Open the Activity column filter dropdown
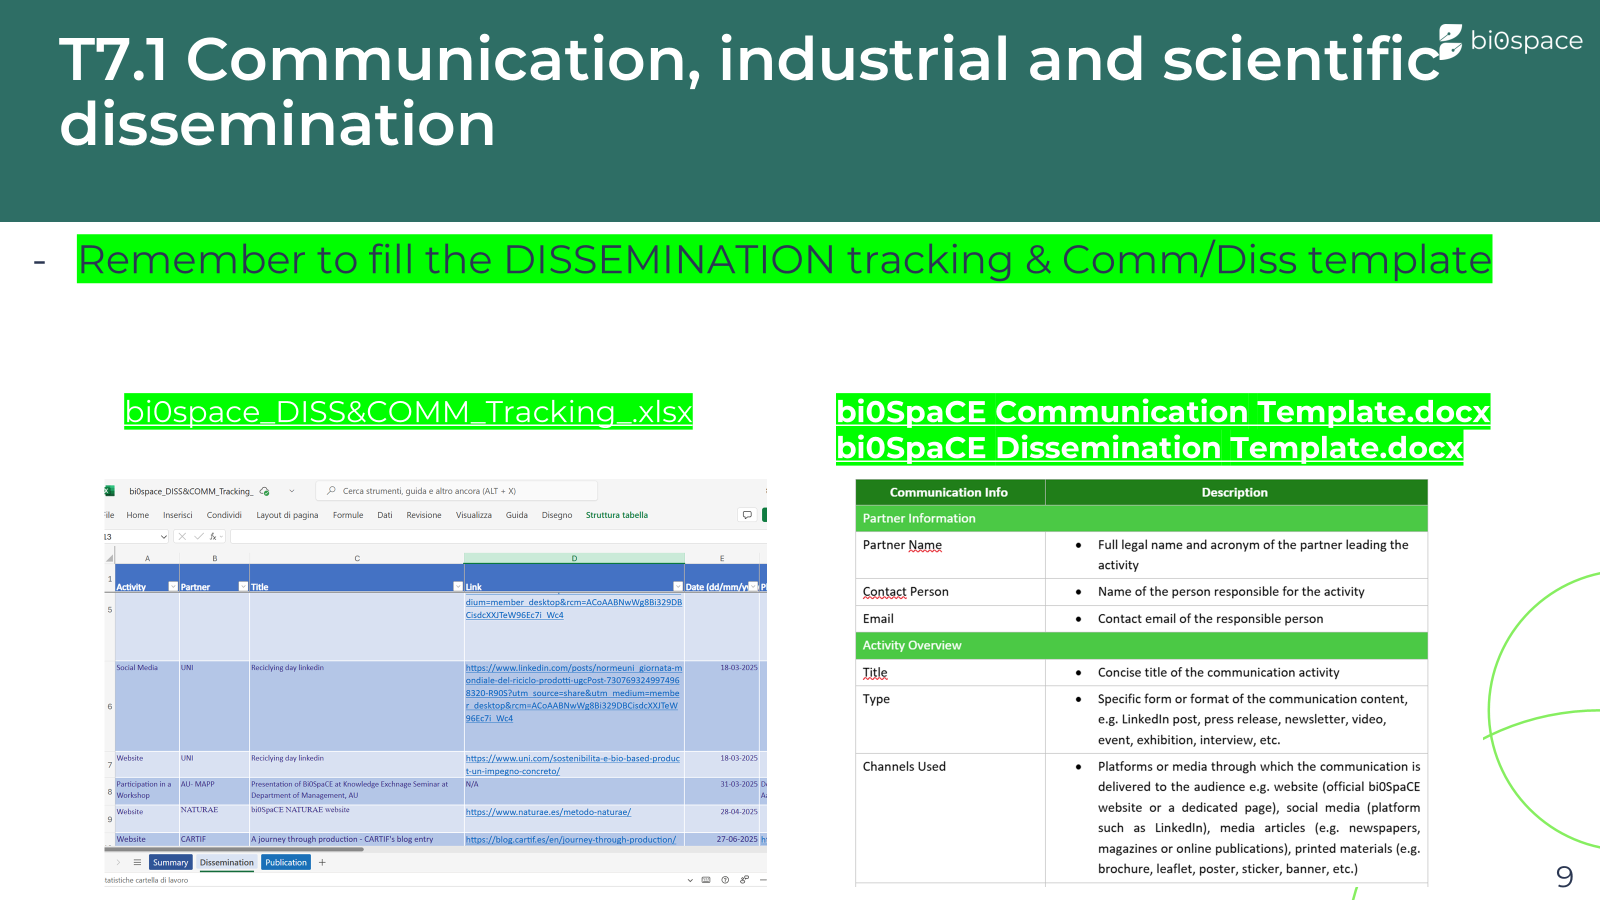 coord(173,587)
